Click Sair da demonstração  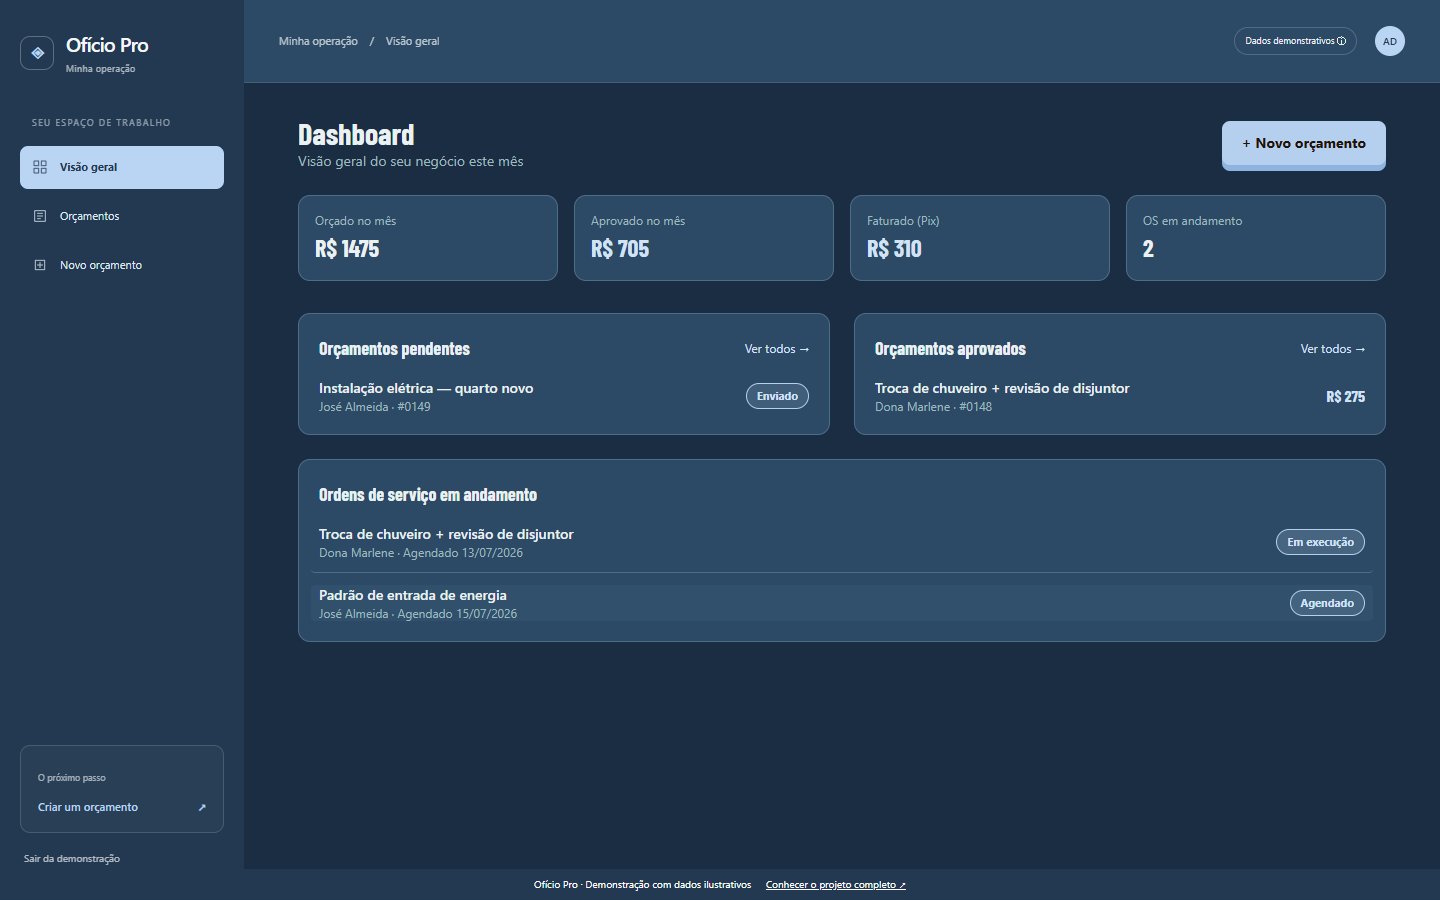[x=72, y=858]
